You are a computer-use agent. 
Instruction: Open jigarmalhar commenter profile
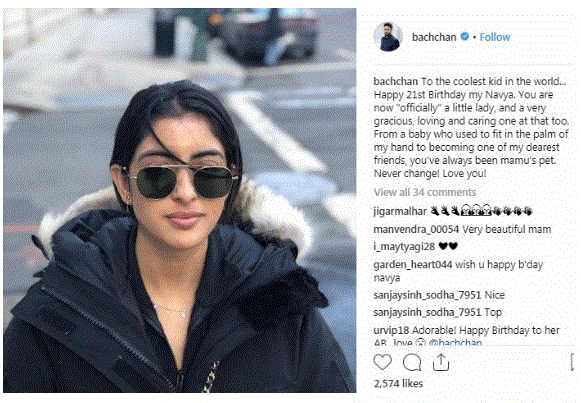pyautogui.click(x=400, y=212)
